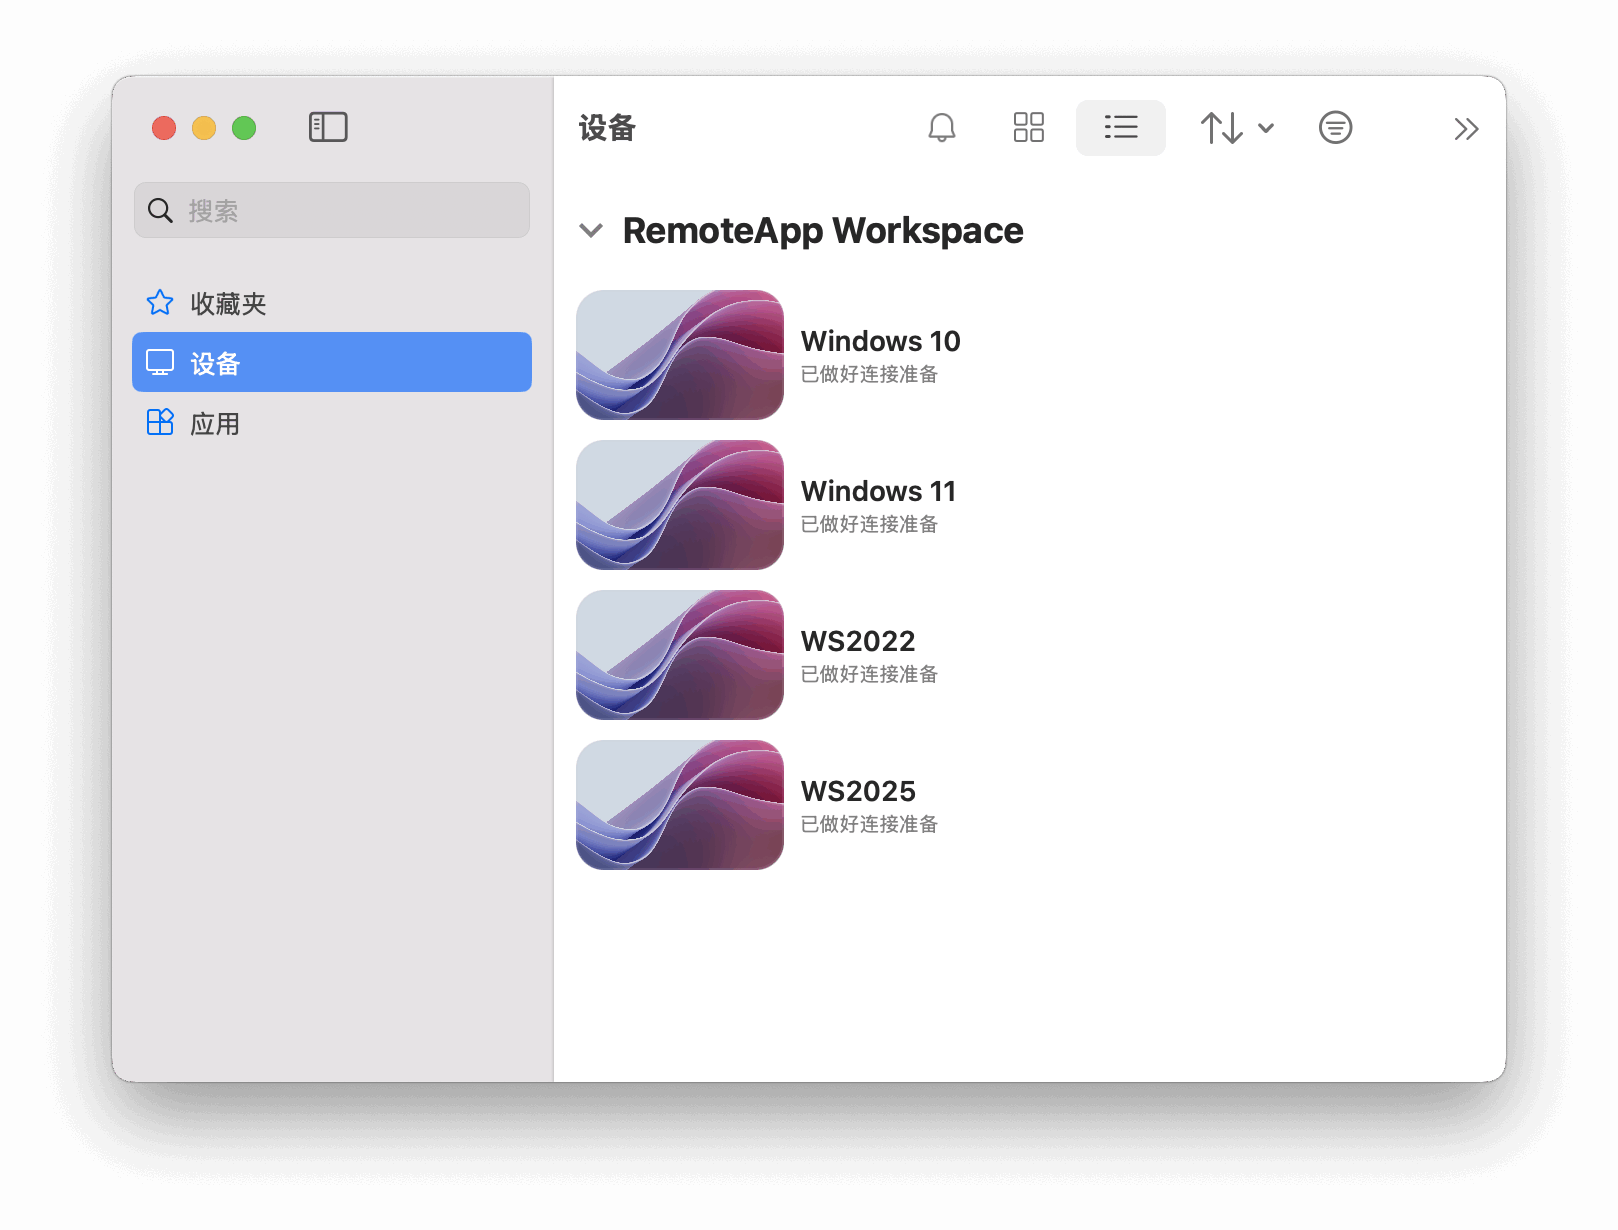The image size is (1618, 1230).
Task: Click the apps icon beside 应用
Action: pyautogui.click(x=160, y=422)
